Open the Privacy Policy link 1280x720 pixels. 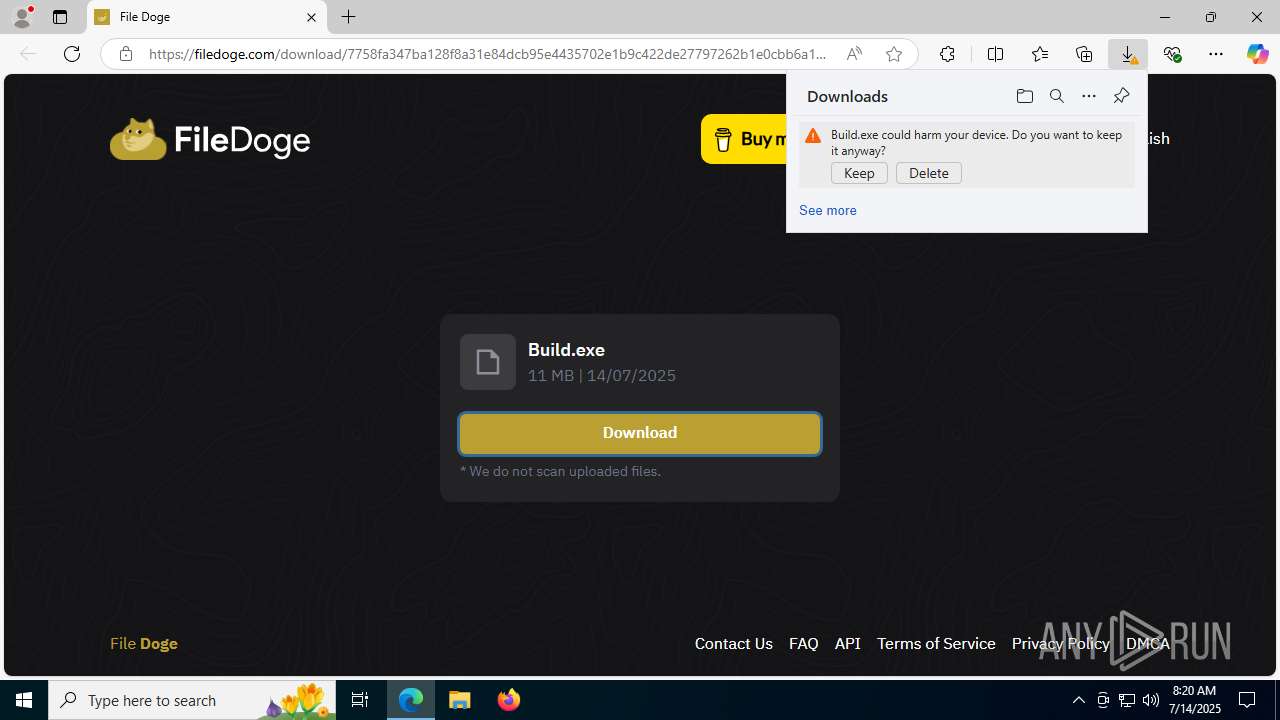[1061, 644]
